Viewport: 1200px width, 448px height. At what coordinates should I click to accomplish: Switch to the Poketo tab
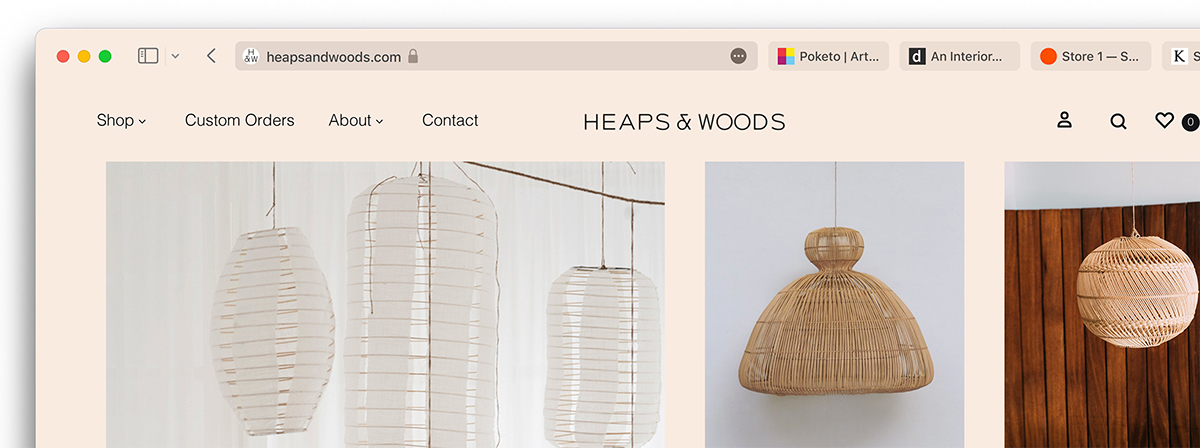[x=828, y=56]
